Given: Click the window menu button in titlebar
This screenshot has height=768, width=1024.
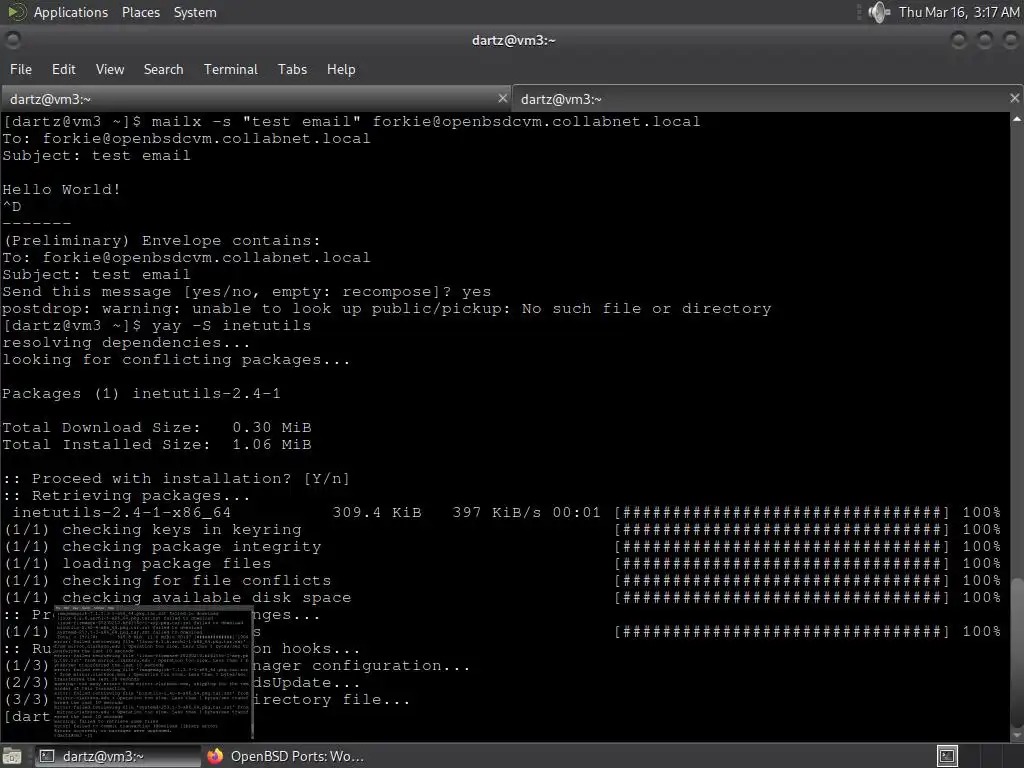Looking at the screenshot, I should click(13, 40).
